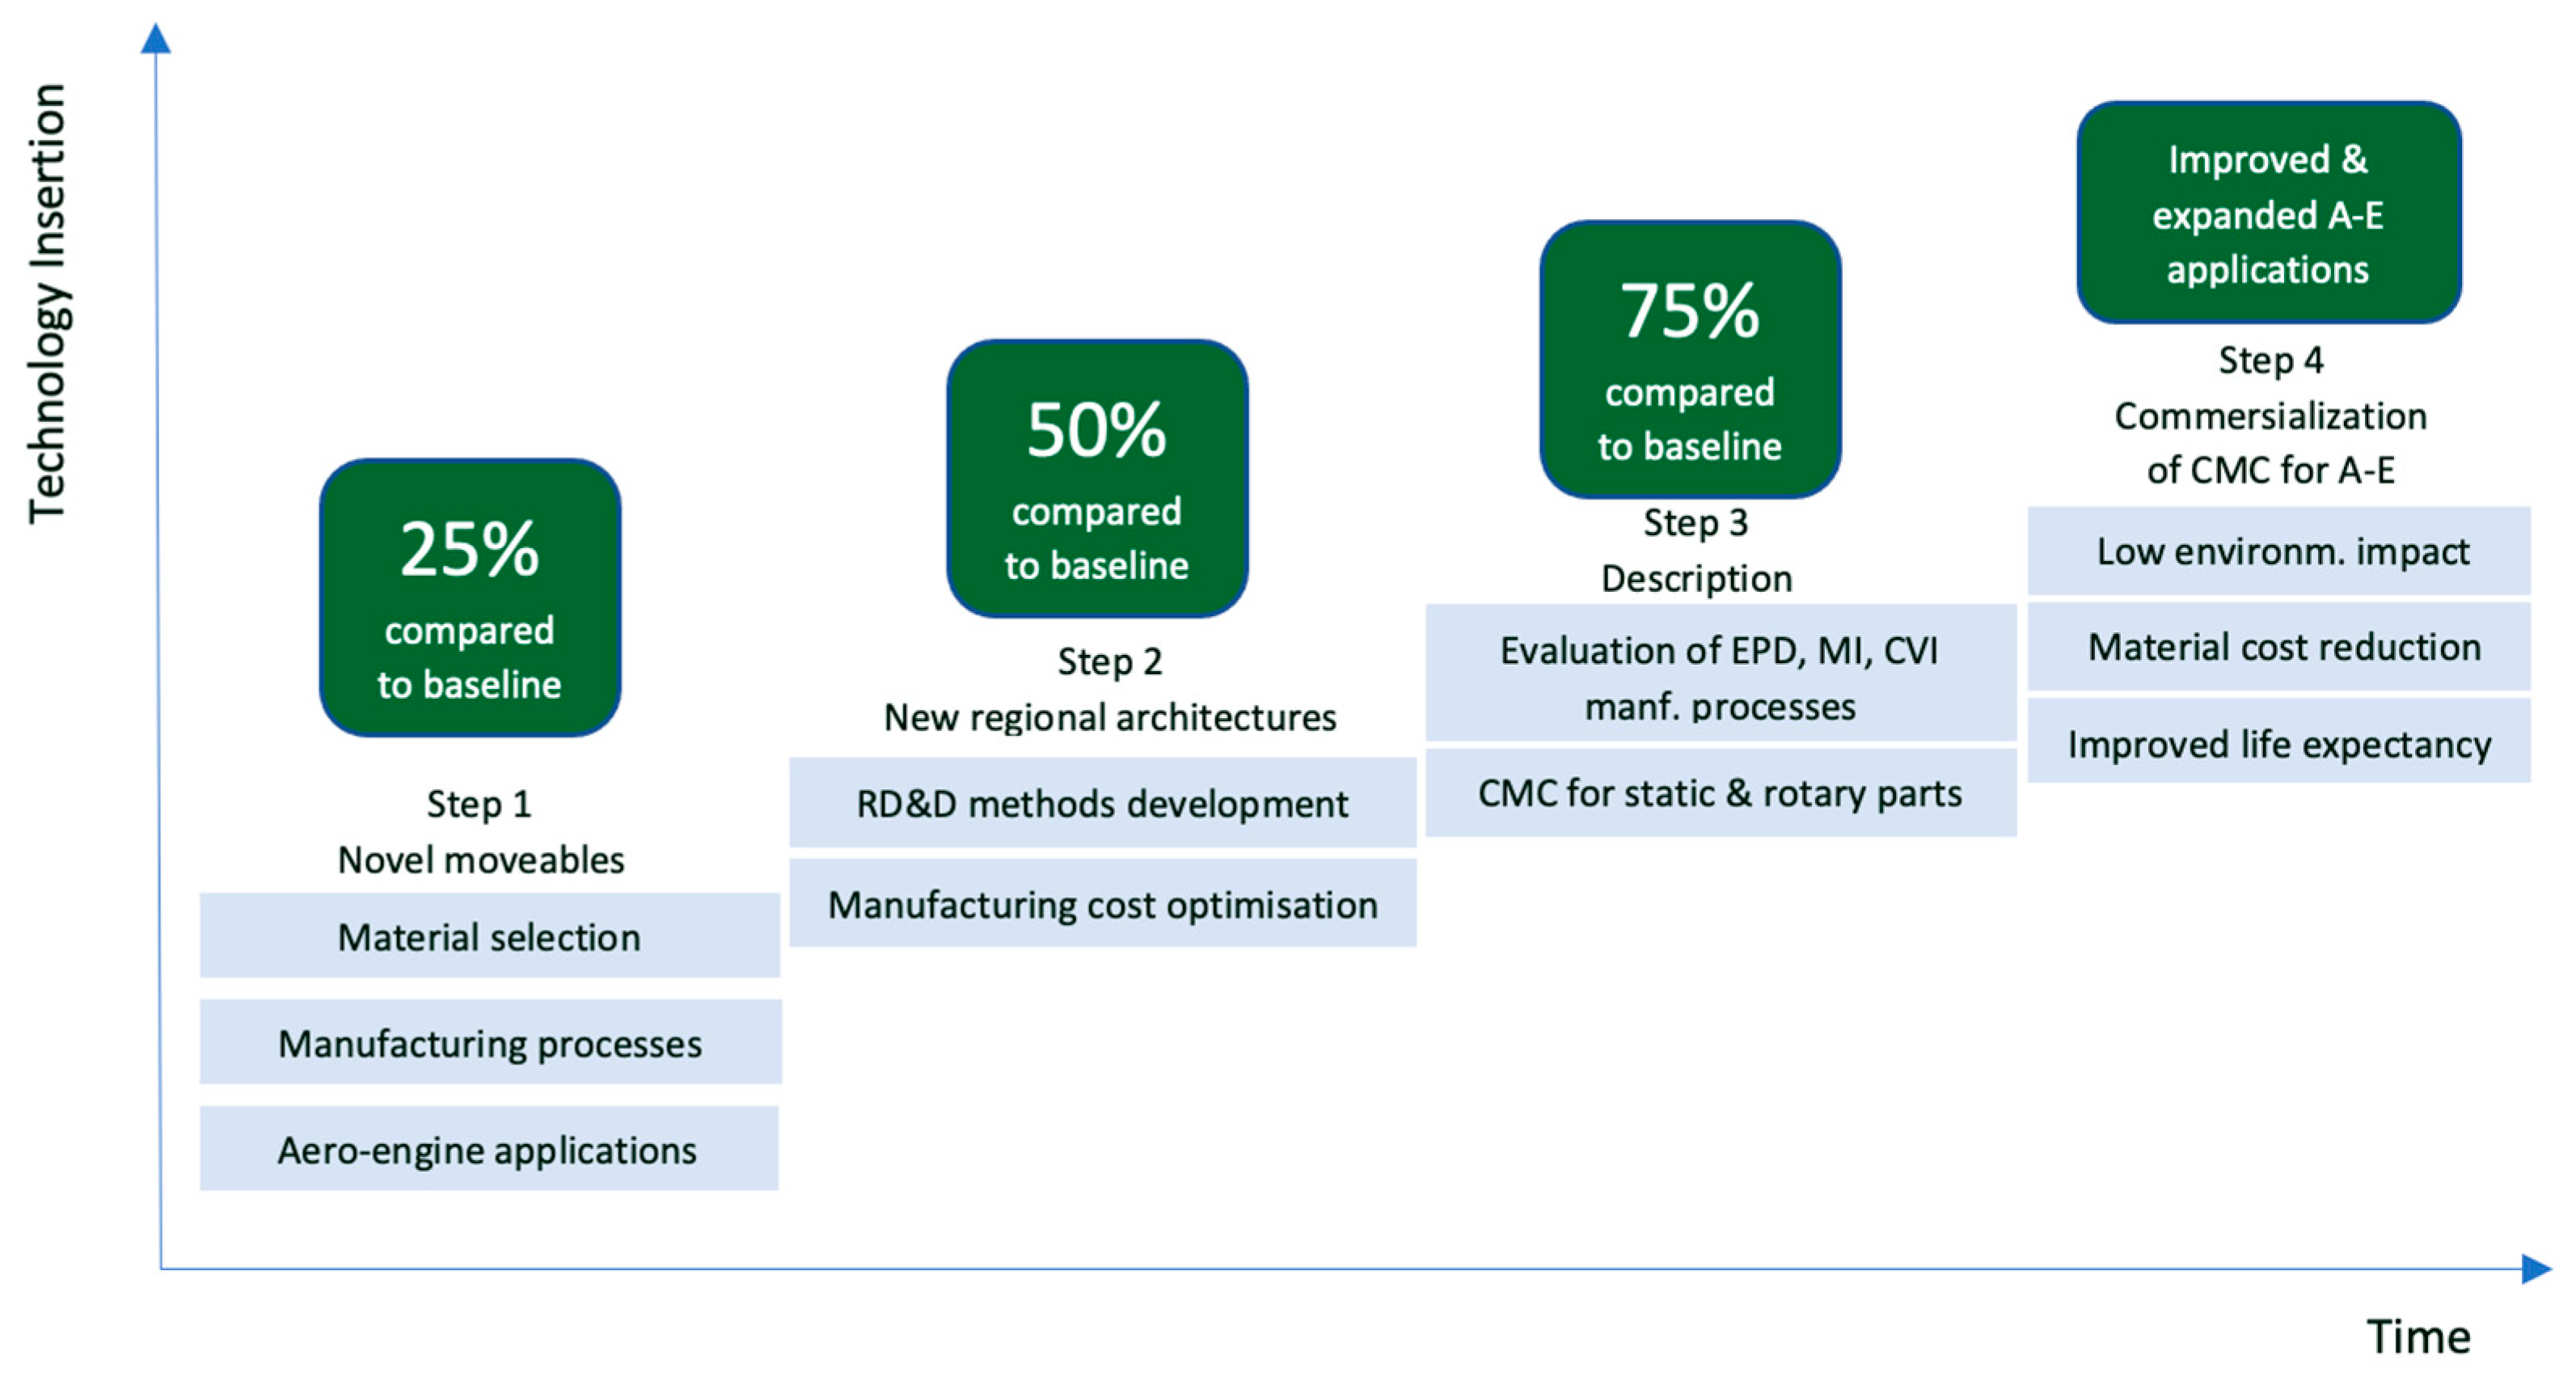Select the 75% compared to baseline box

tap(1689, 360)
